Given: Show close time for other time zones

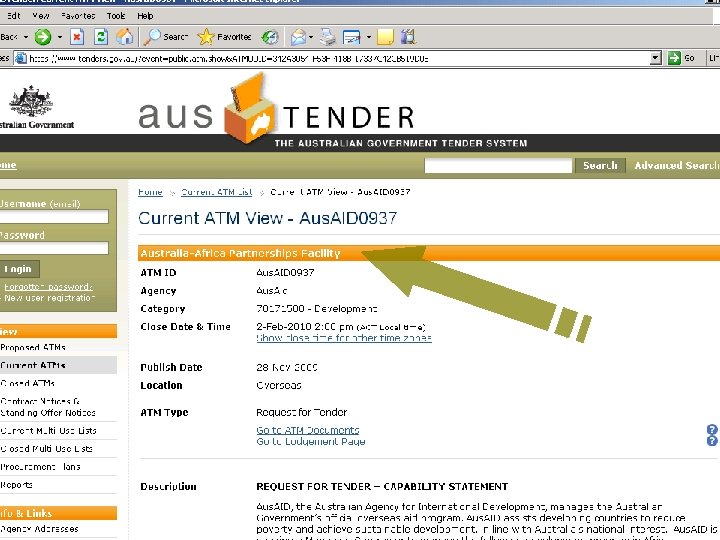Looking at the screenshot, I should click(344, 338).
